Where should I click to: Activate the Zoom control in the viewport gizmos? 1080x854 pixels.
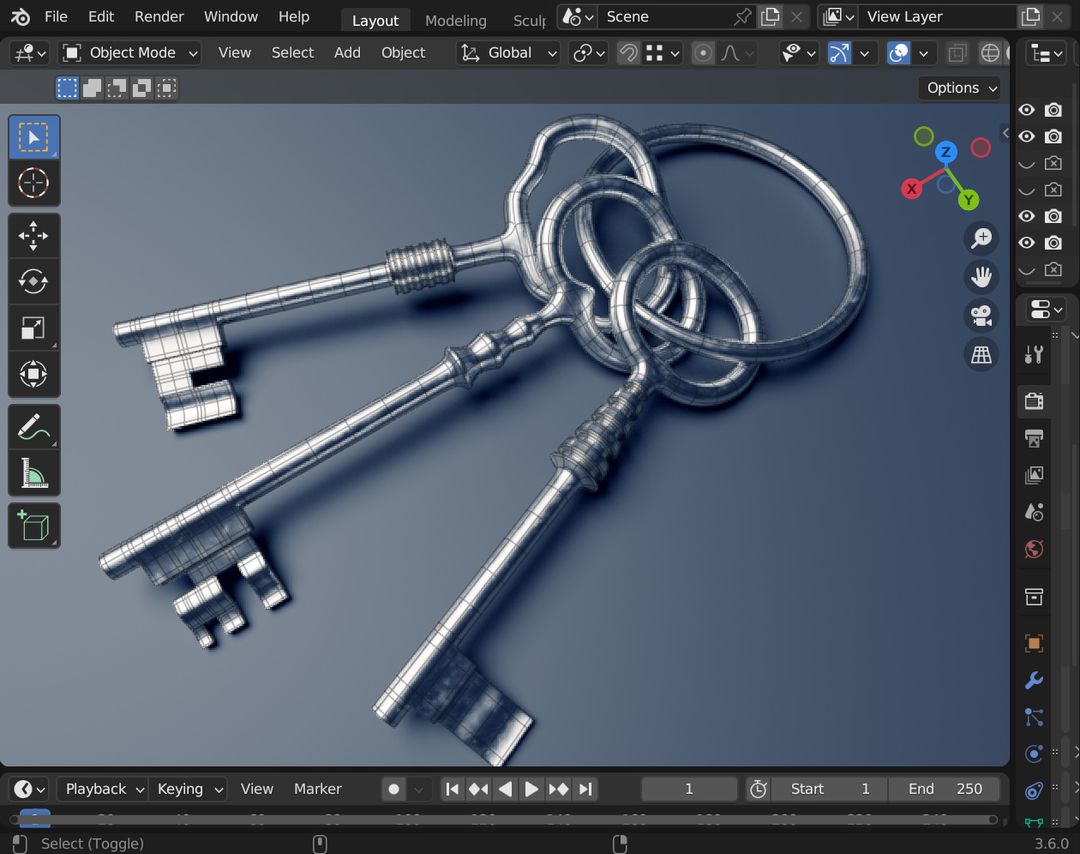coord(981,237)
